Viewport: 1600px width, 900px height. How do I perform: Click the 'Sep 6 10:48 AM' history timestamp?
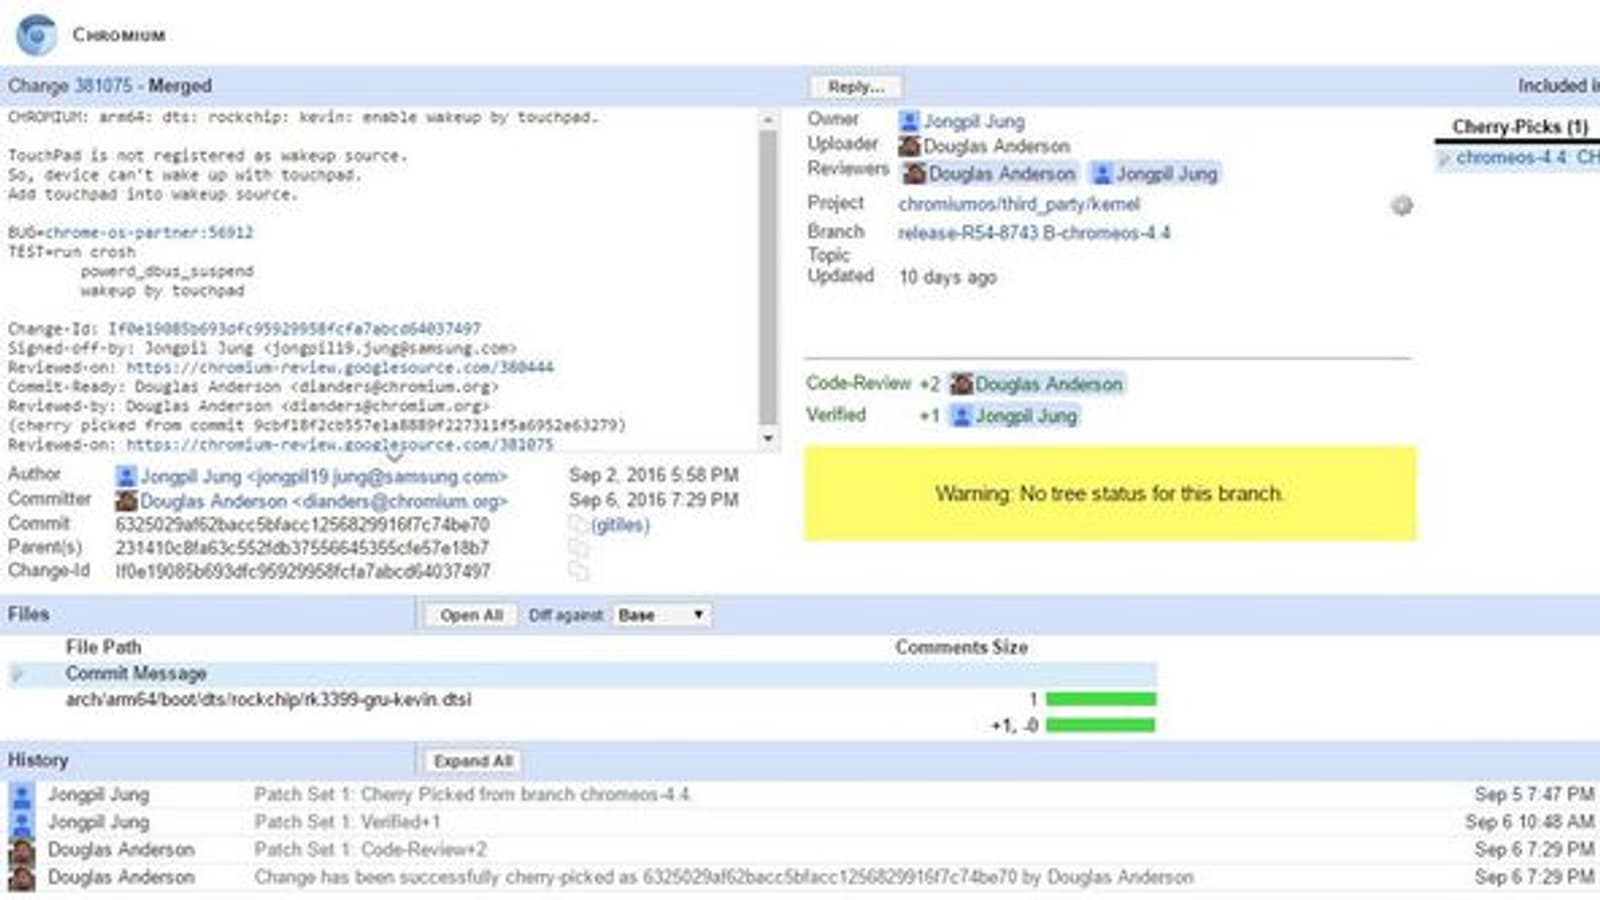click(x=1530, y=822)
